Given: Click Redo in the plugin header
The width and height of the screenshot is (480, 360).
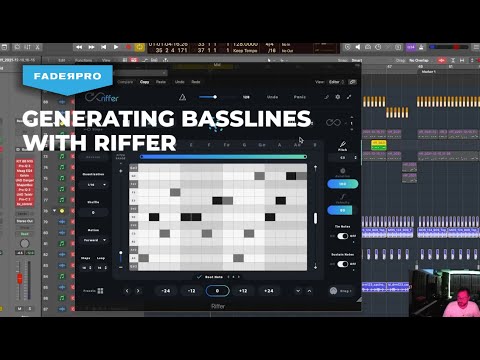Looking at the screenshot, I should pyautogui.click(x=196, y=82).
